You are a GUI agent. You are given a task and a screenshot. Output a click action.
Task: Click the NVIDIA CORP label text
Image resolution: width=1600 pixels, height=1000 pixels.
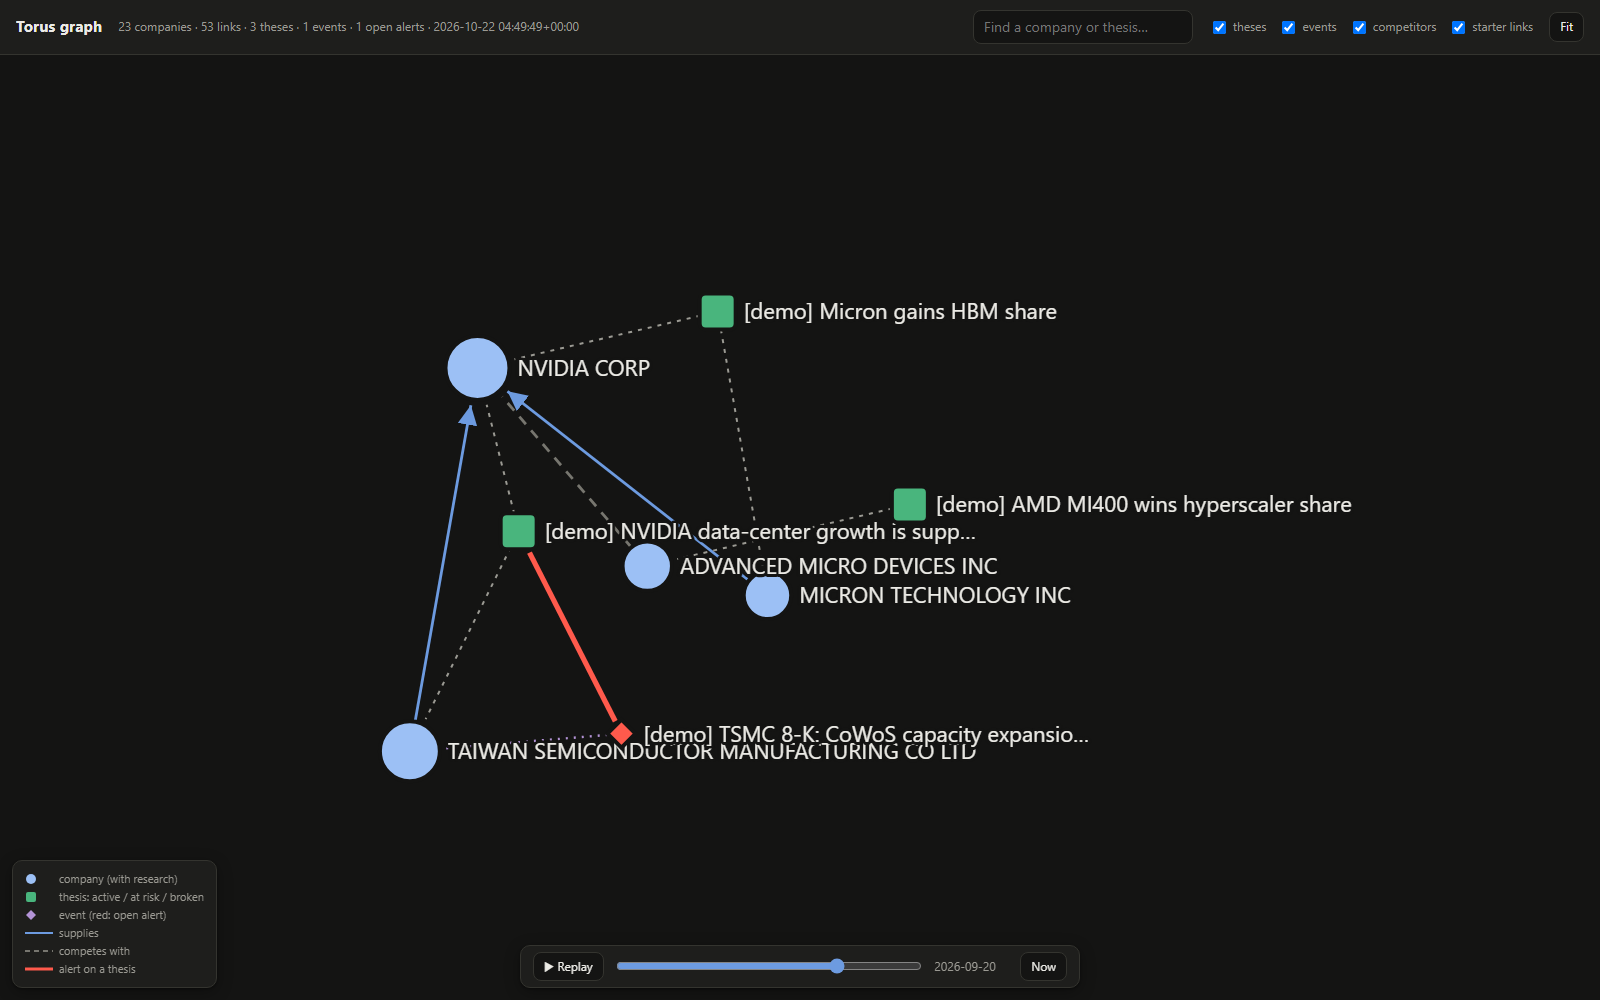584,368
